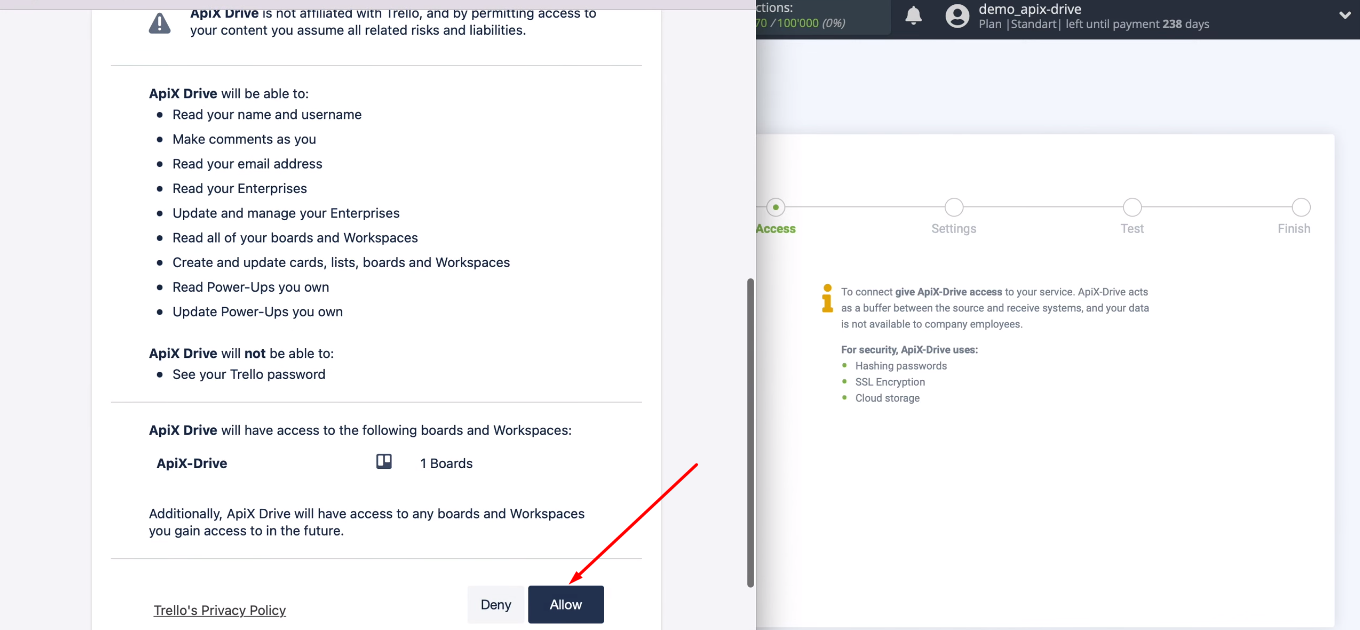Click the plan 'left until payment 238 days' text
The image size is (1360, 630).
pos(1137,24)
